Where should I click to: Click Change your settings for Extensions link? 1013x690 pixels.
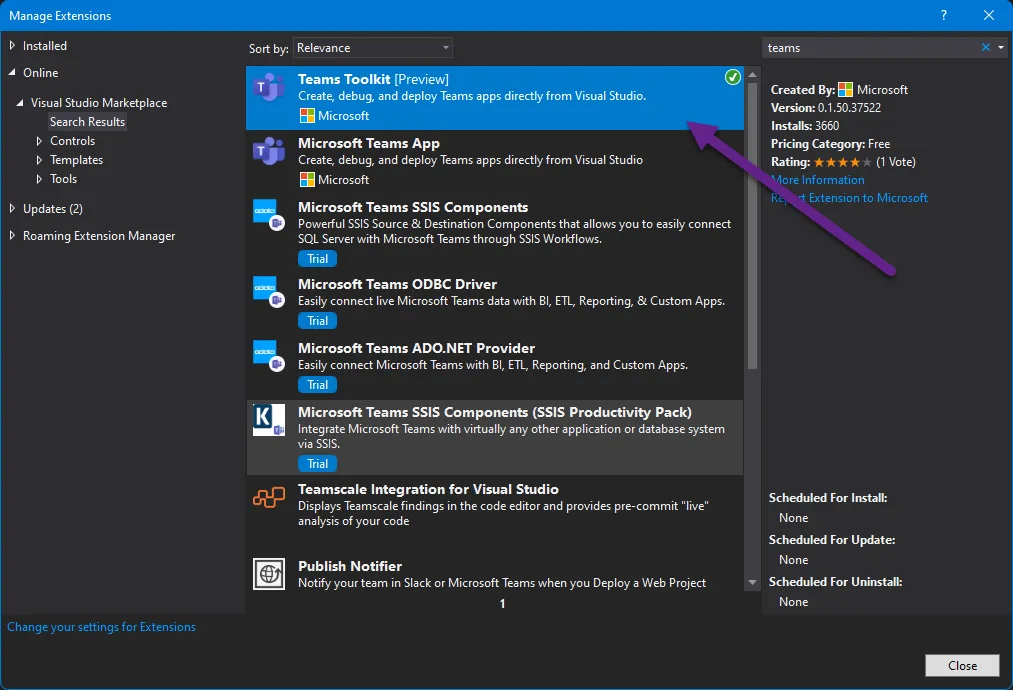pyautogui.click(x=101, y=627)
